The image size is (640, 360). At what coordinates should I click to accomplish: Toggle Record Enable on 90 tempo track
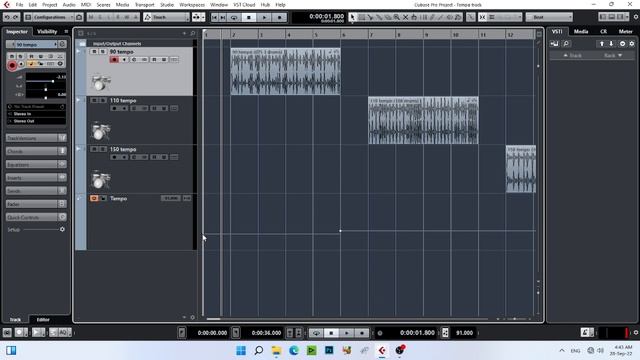pos(114,60)
